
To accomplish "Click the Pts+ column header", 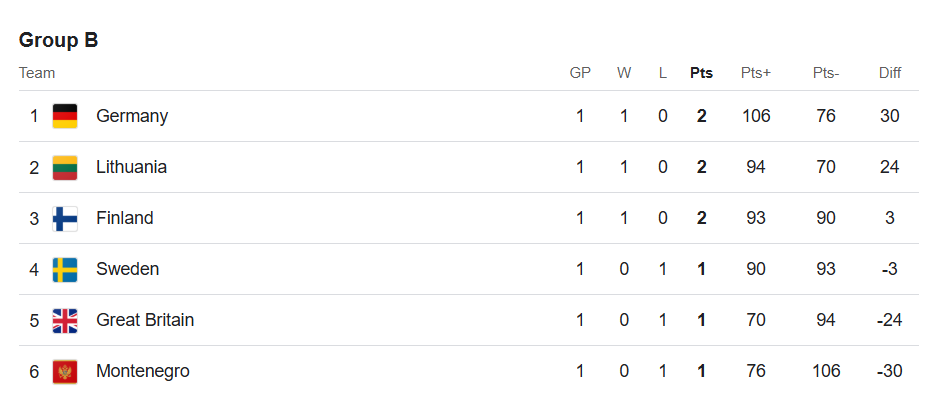I will (x=756, y=73).
